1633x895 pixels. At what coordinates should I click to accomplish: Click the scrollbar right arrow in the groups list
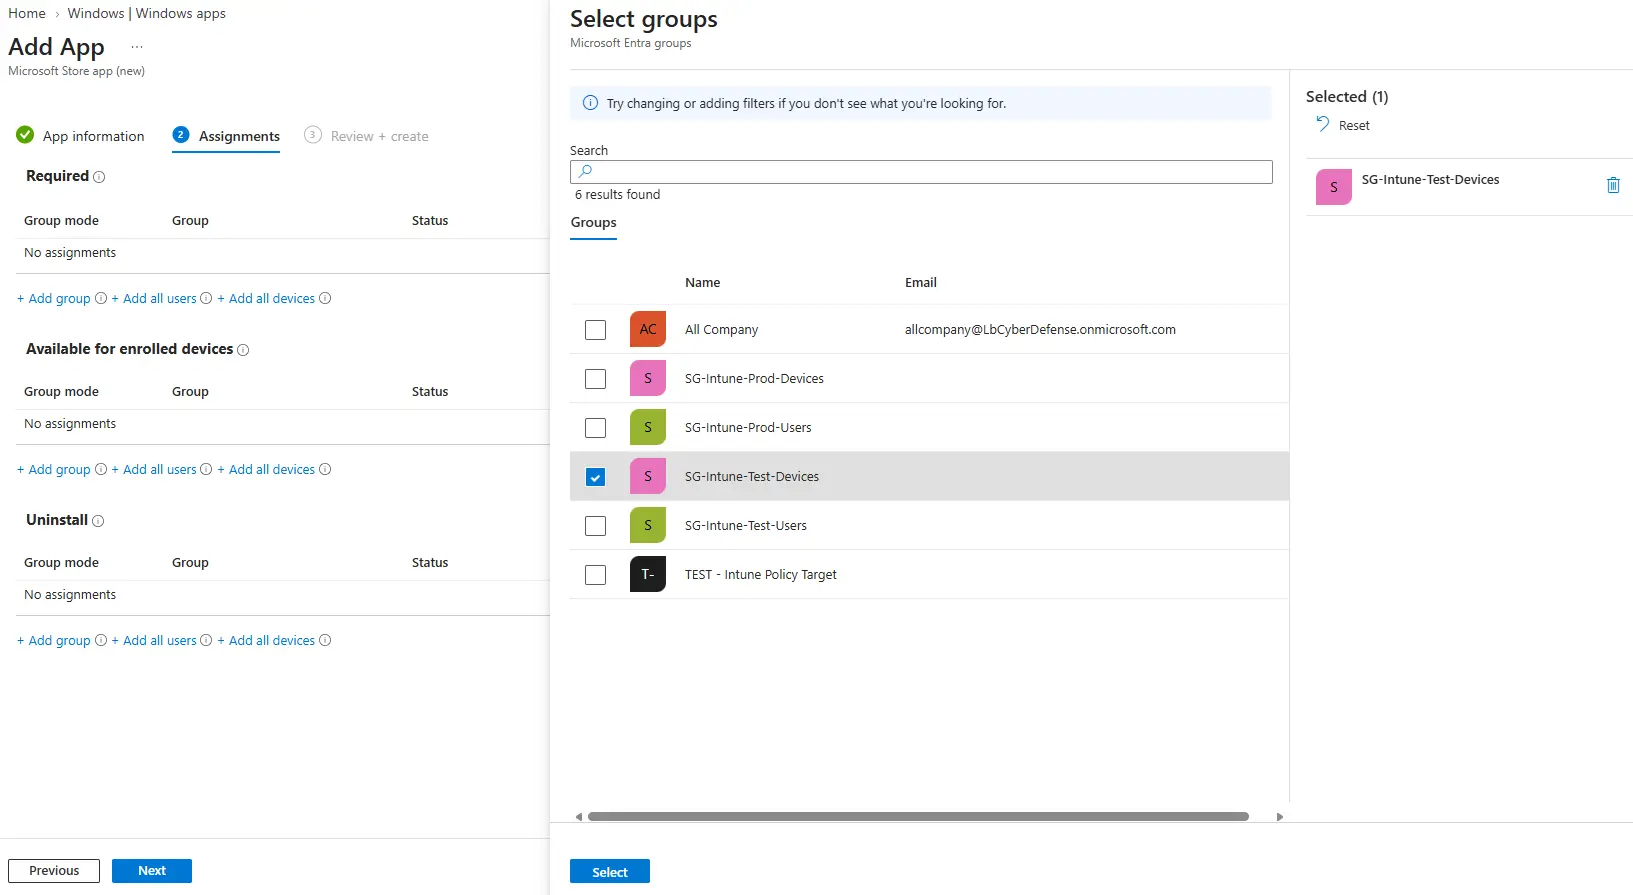tap(1280, 817)
